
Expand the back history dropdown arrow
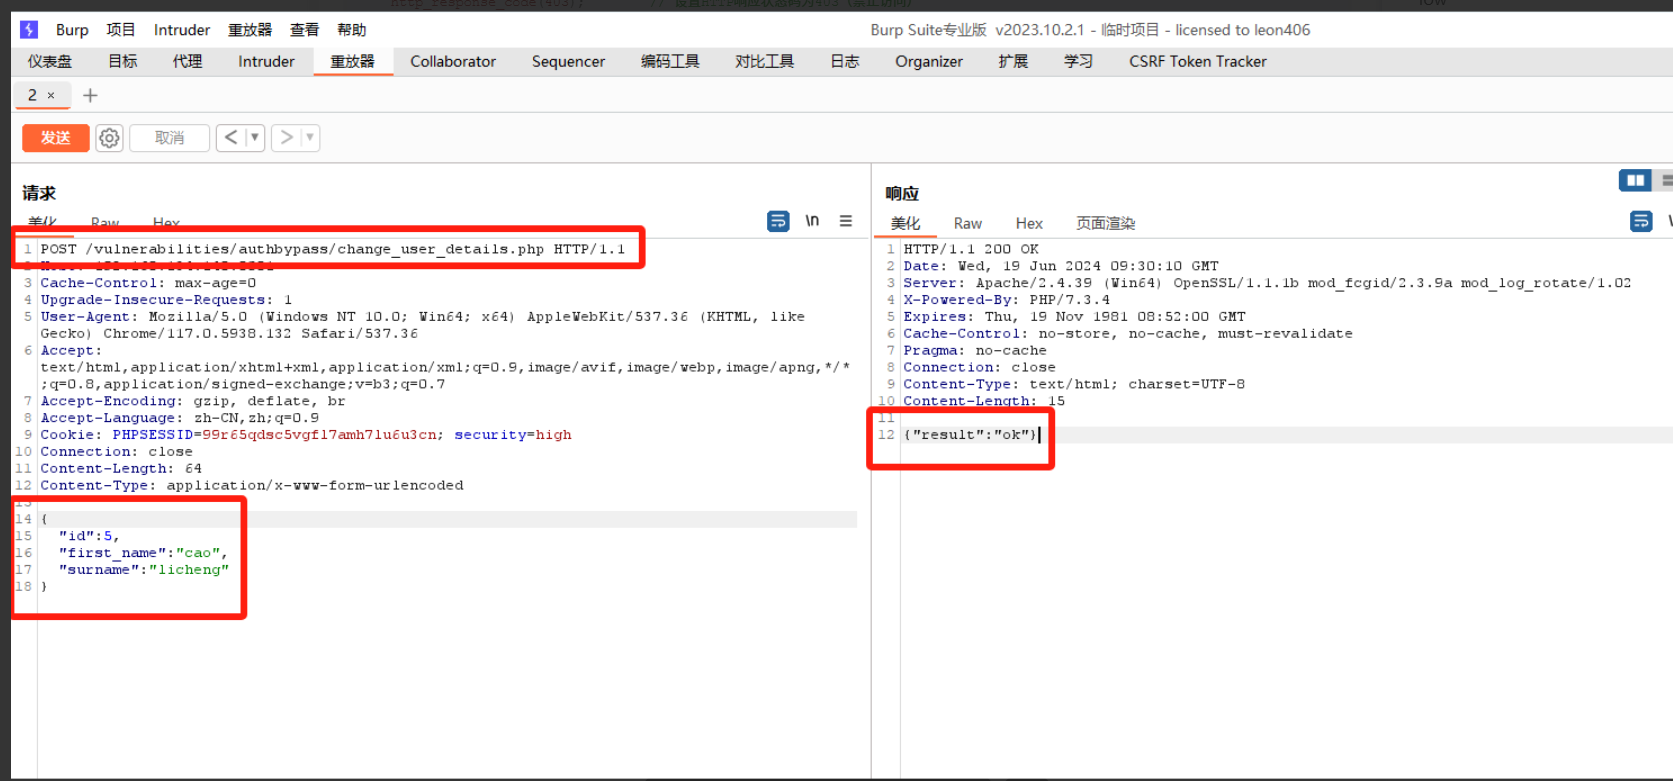click(255, 138)
